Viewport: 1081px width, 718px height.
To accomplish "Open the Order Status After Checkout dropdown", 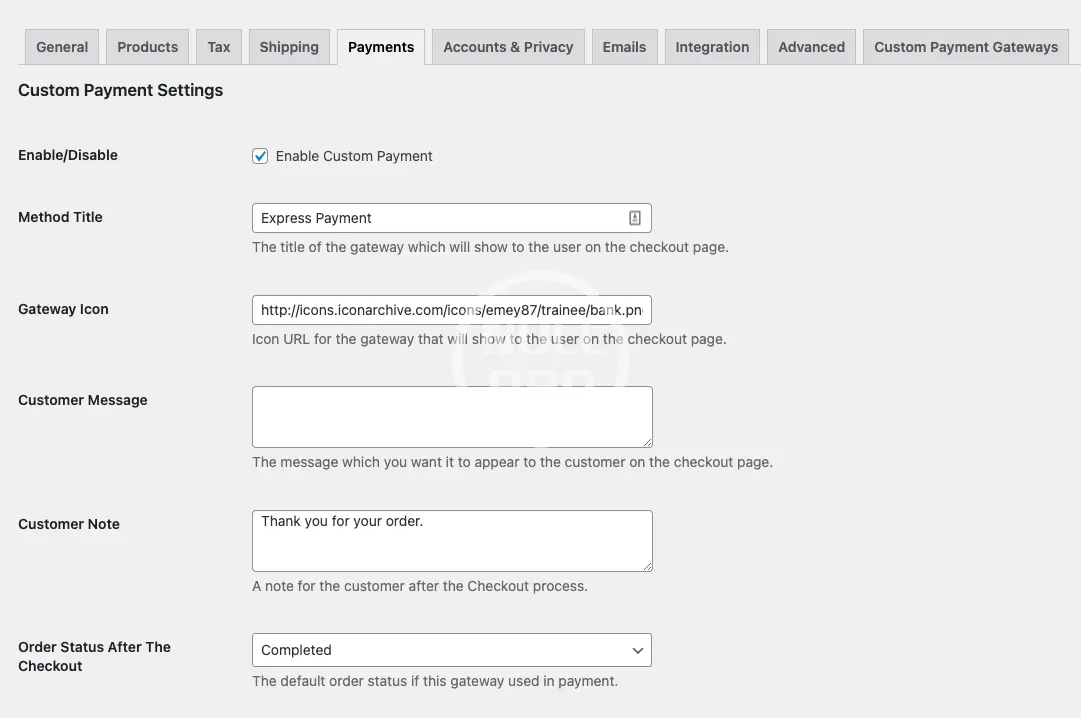I will [451, 650].
